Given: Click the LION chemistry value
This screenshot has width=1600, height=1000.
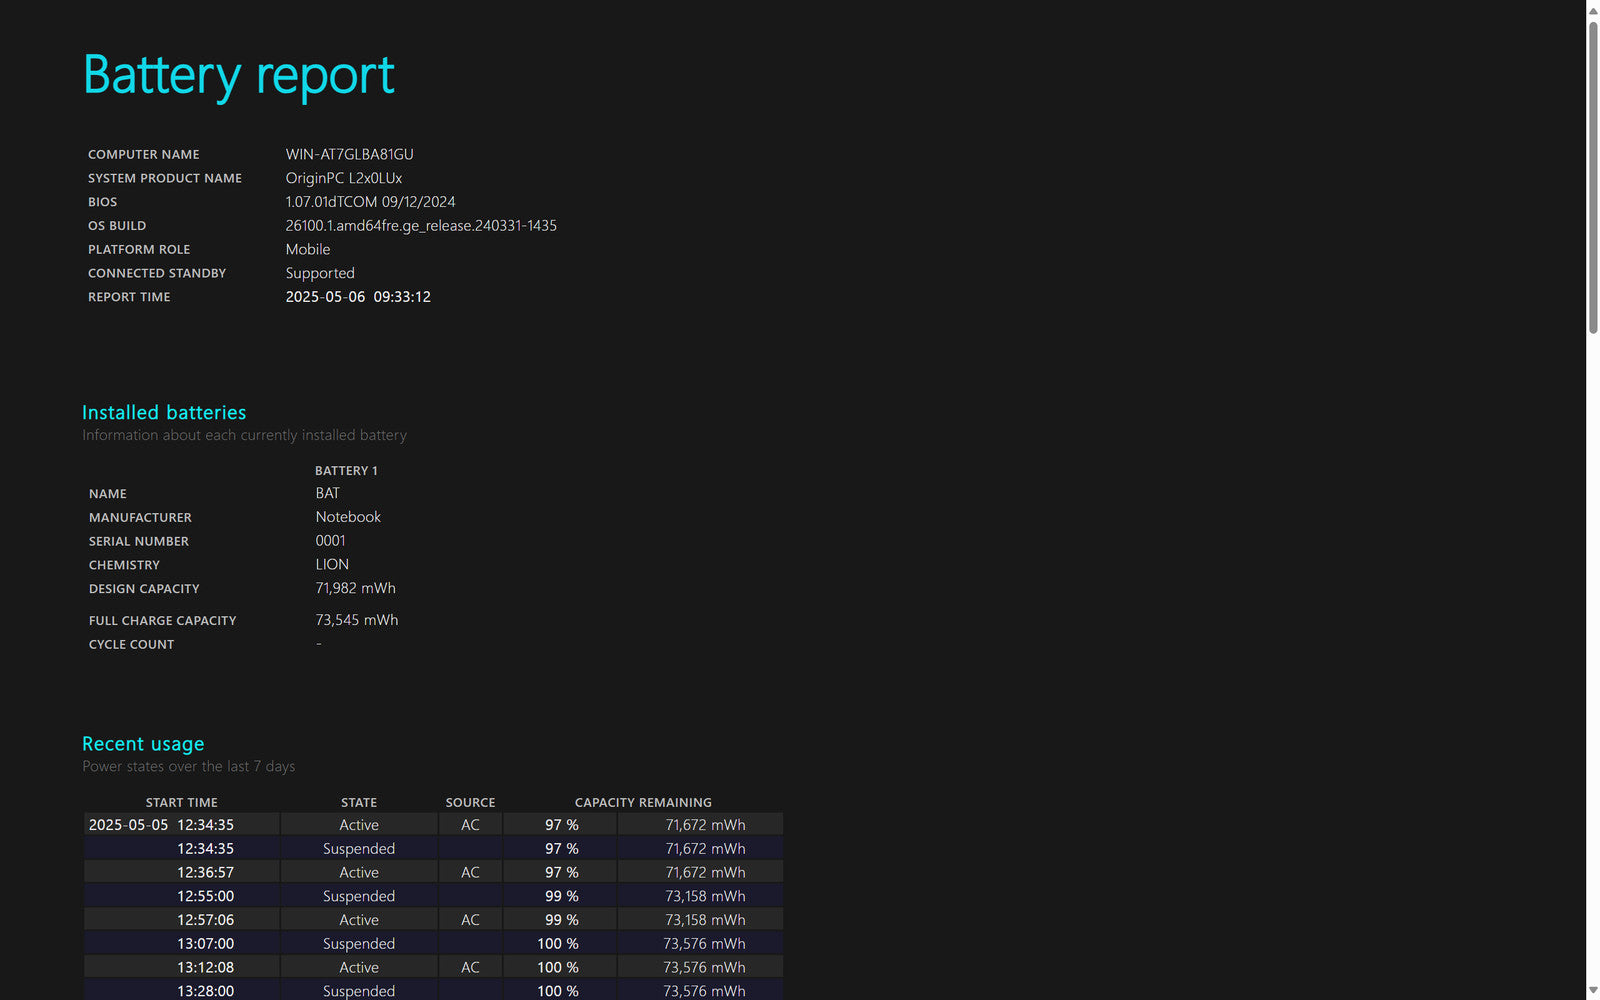Looking at the screenshot, I should point(332,565).
